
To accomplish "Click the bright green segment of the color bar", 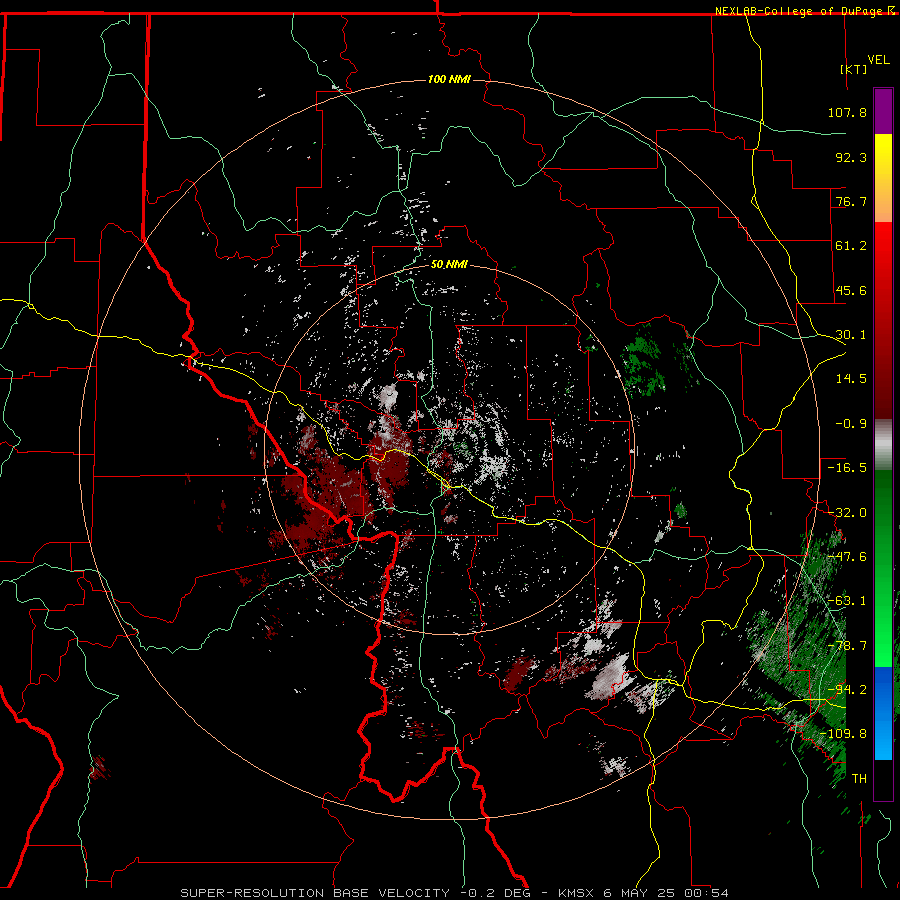I will click(883, 568).
